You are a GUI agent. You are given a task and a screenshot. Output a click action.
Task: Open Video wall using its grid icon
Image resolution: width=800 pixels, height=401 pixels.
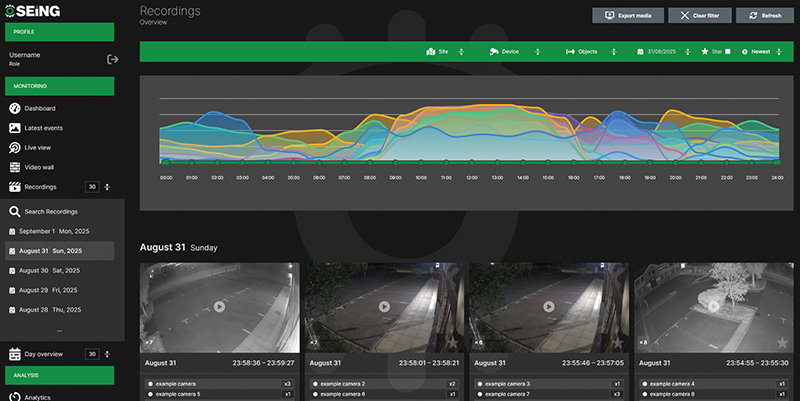15,167
